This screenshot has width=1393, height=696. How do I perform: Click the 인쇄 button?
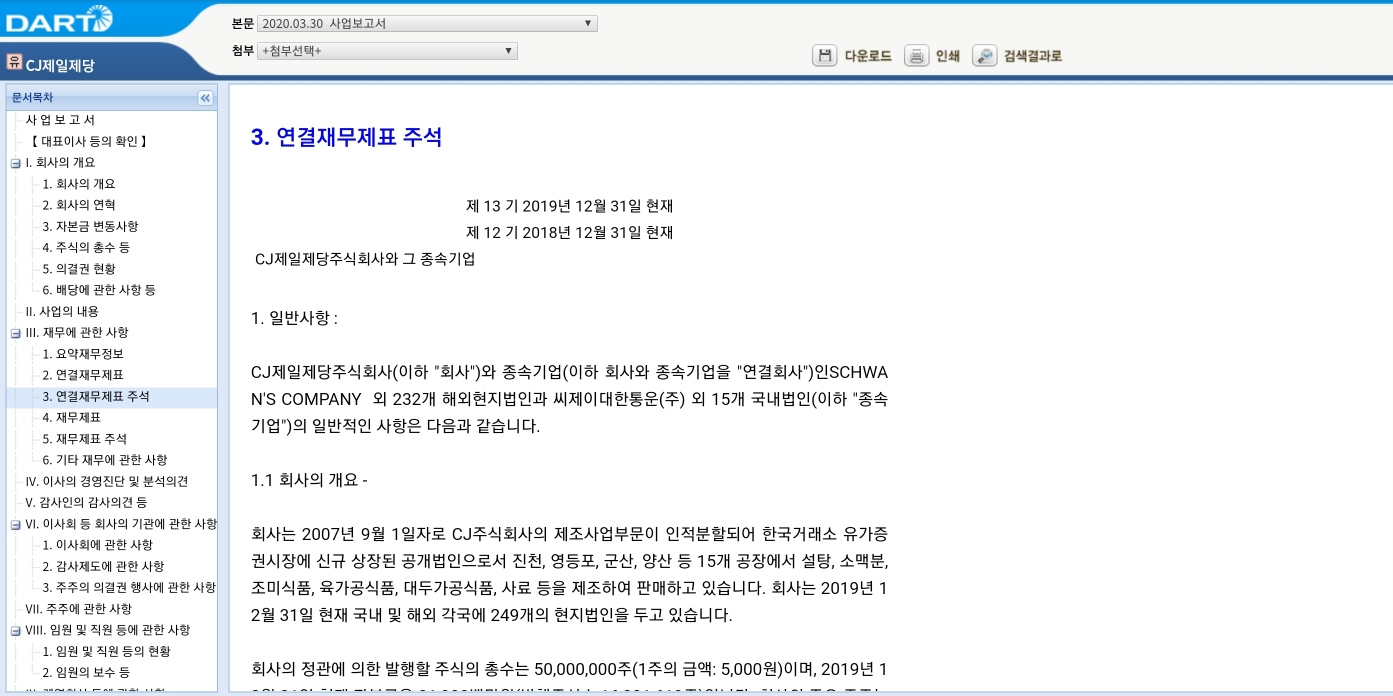click(948, 56)
